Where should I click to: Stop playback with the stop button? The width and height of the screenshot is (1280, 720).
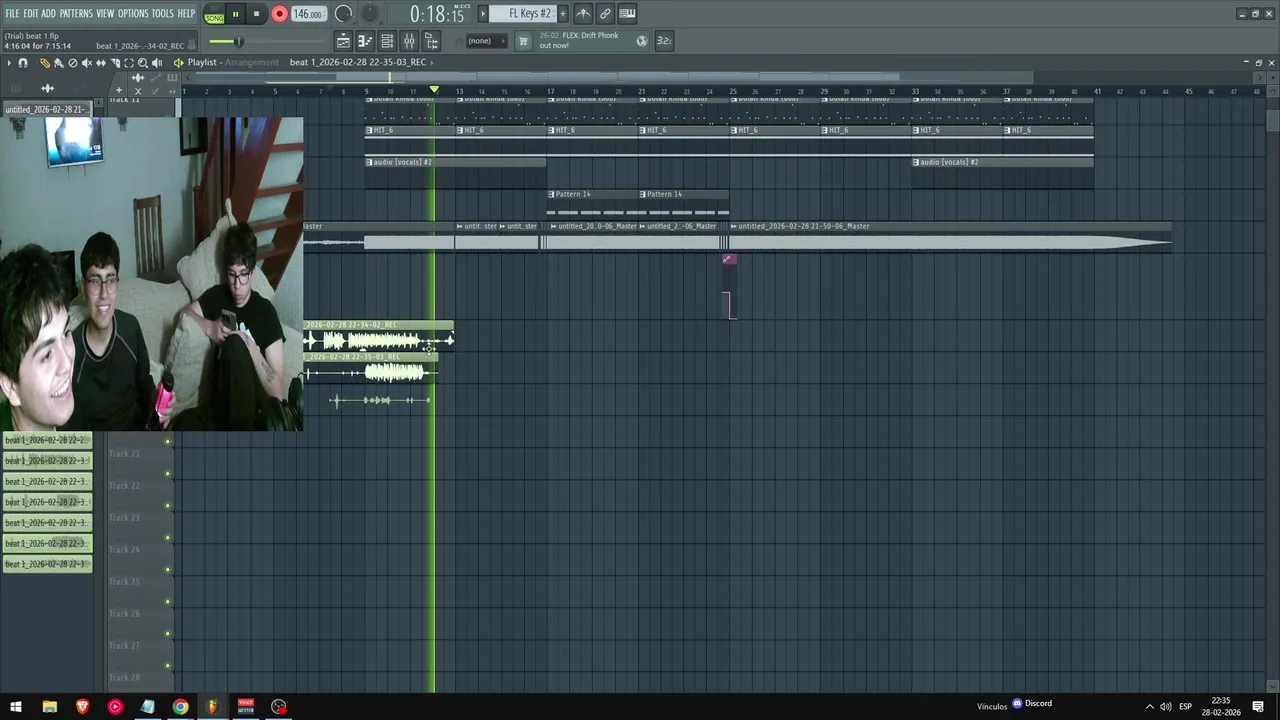click(256, 14)
